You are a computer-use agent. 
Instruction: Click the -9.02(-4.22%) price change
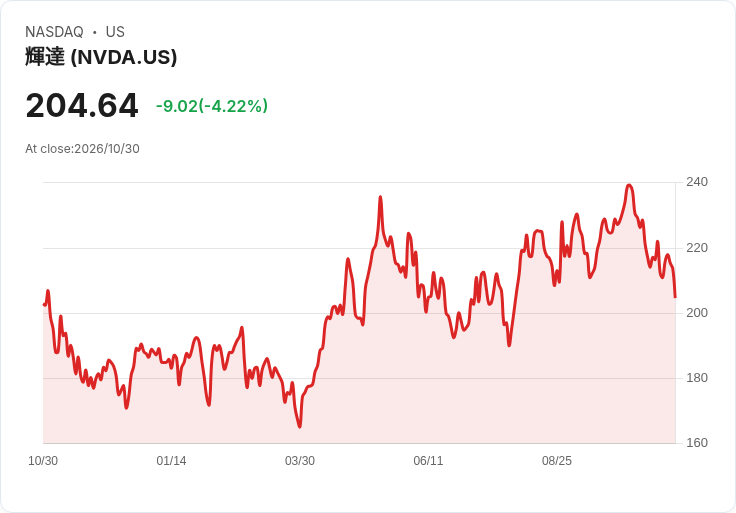coord(212,106)
